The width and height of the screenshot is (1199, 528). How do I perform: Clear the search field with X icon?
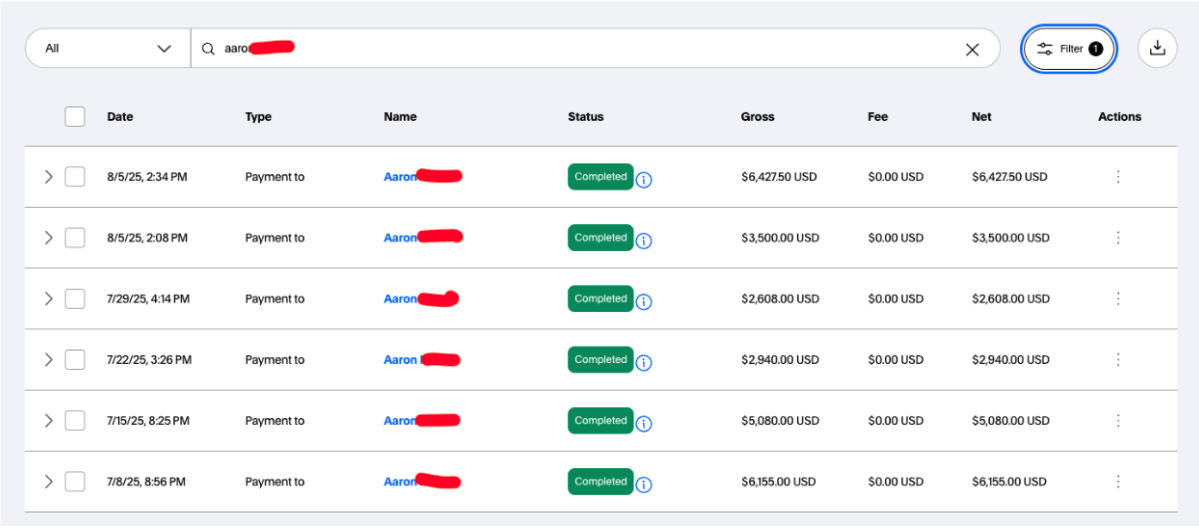[x=972, y=49]
